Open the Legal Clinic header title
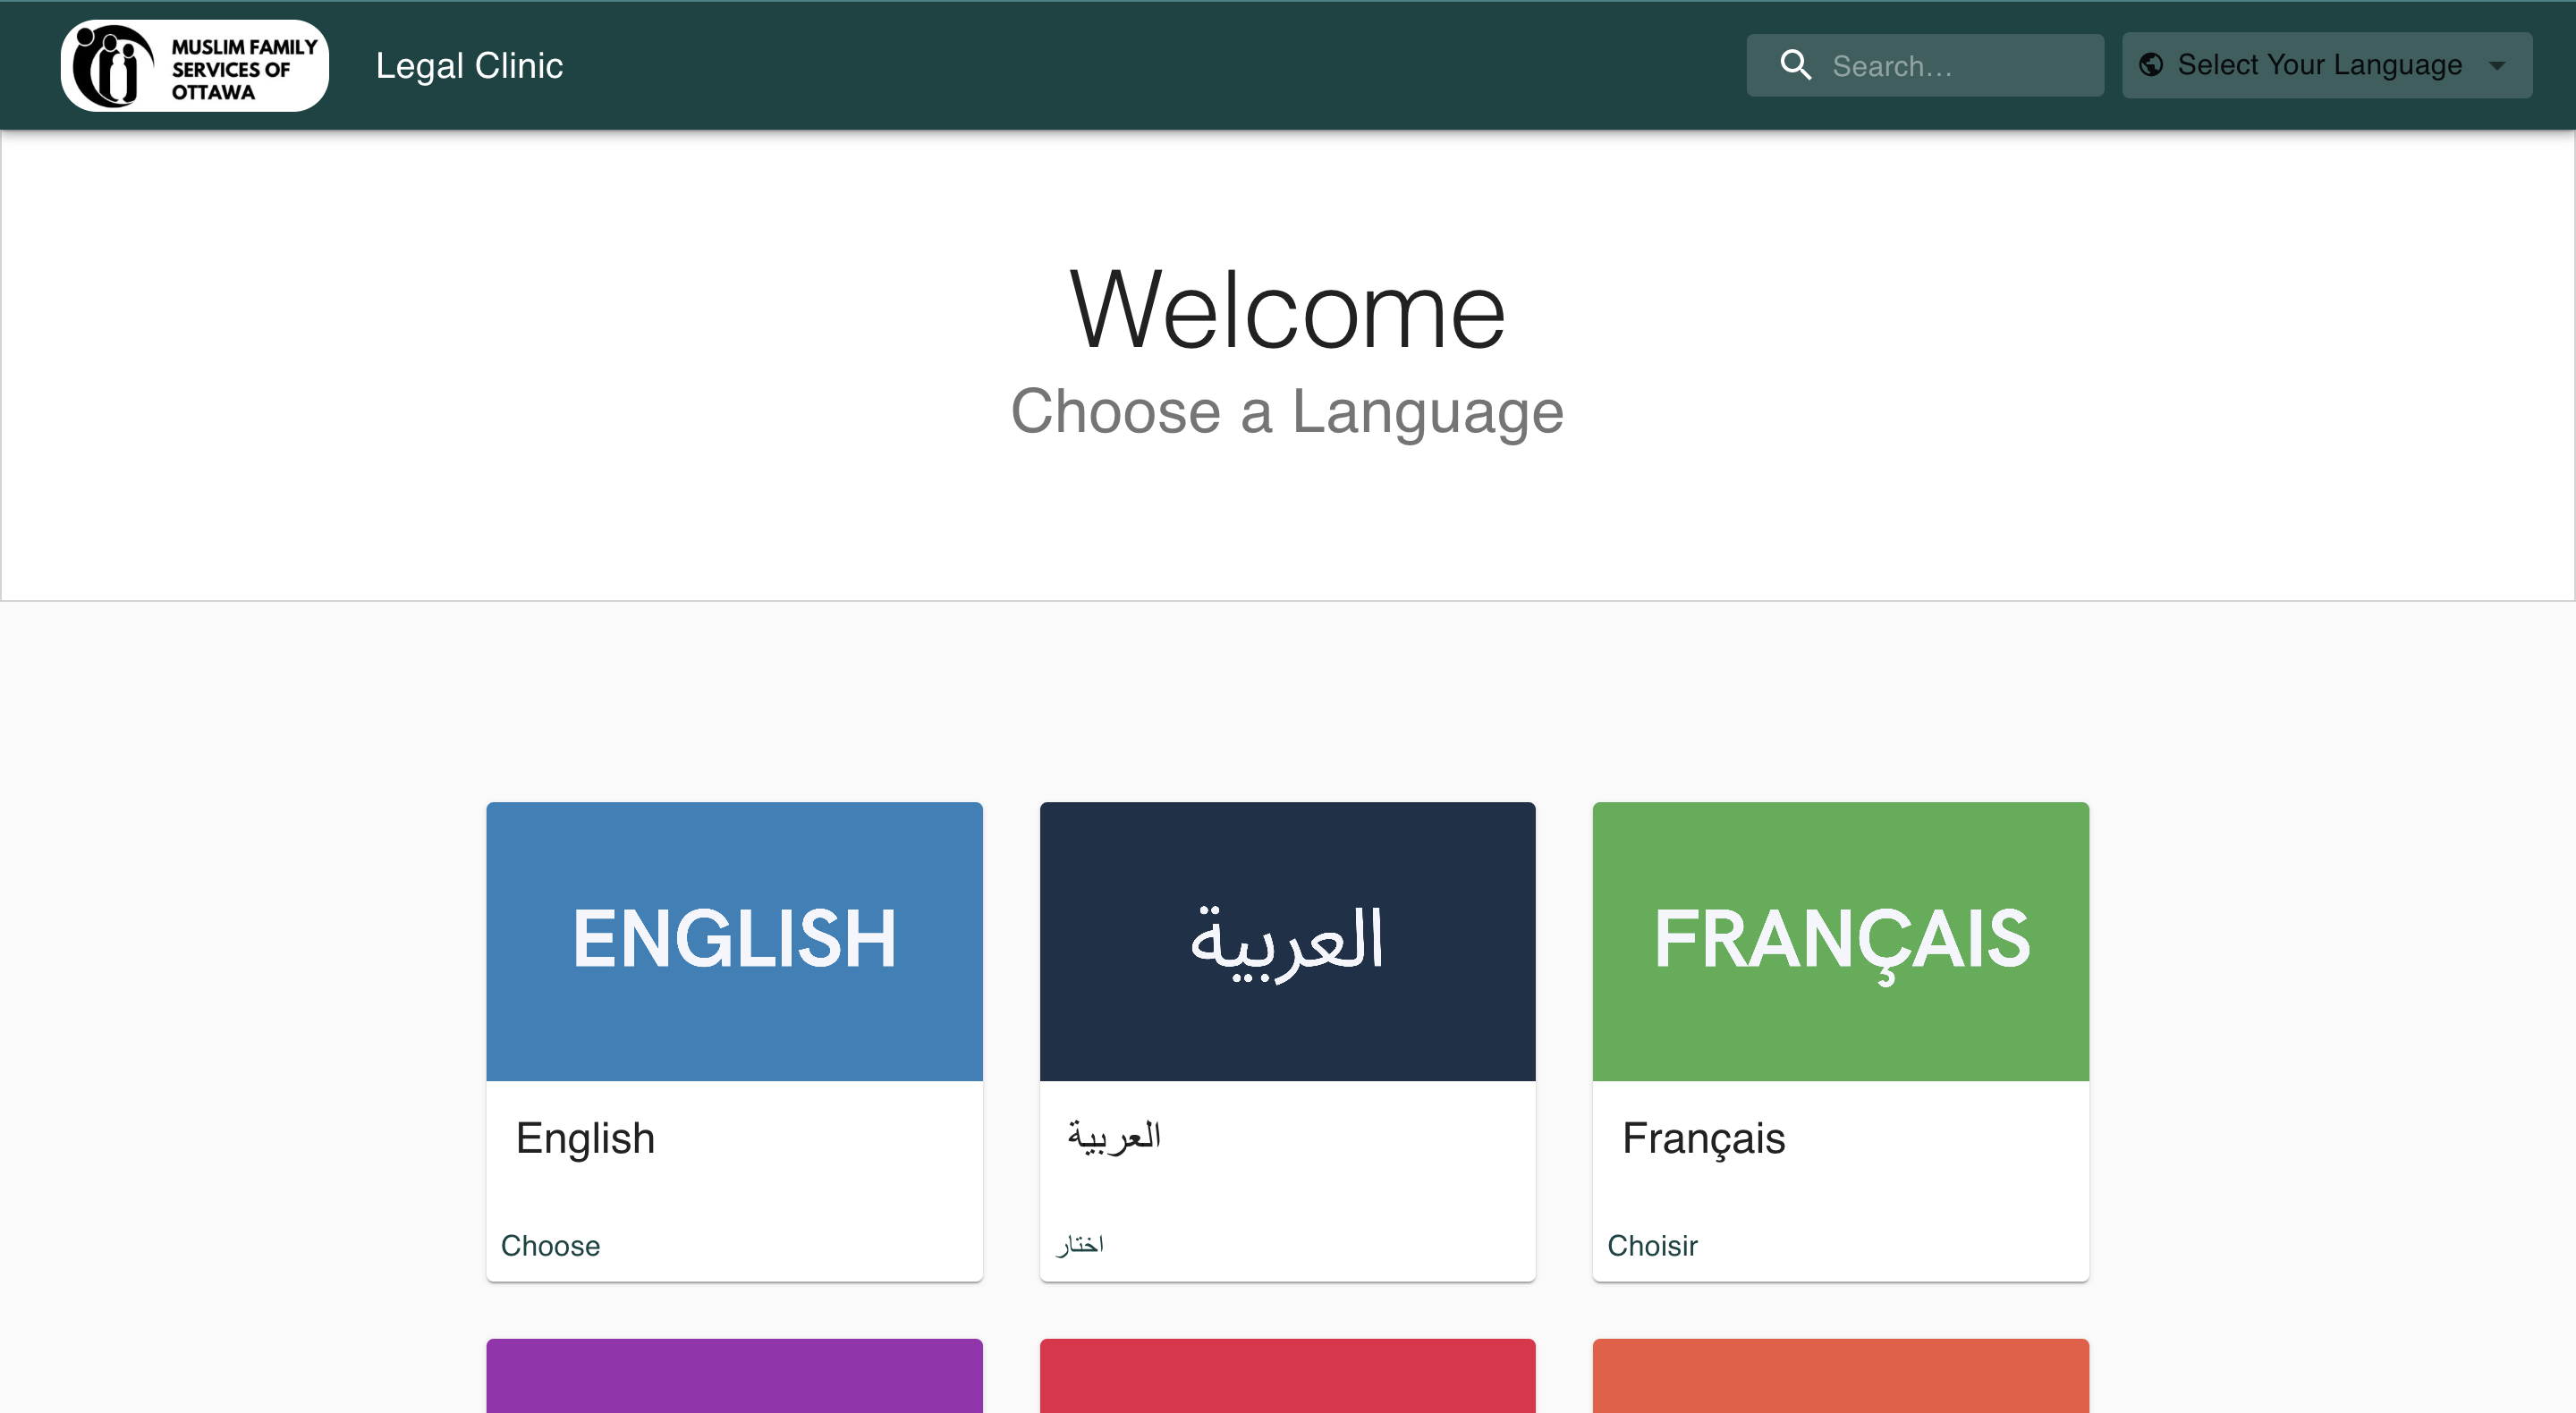Screen dimensions: 2576x1413 tap(469, 66)
